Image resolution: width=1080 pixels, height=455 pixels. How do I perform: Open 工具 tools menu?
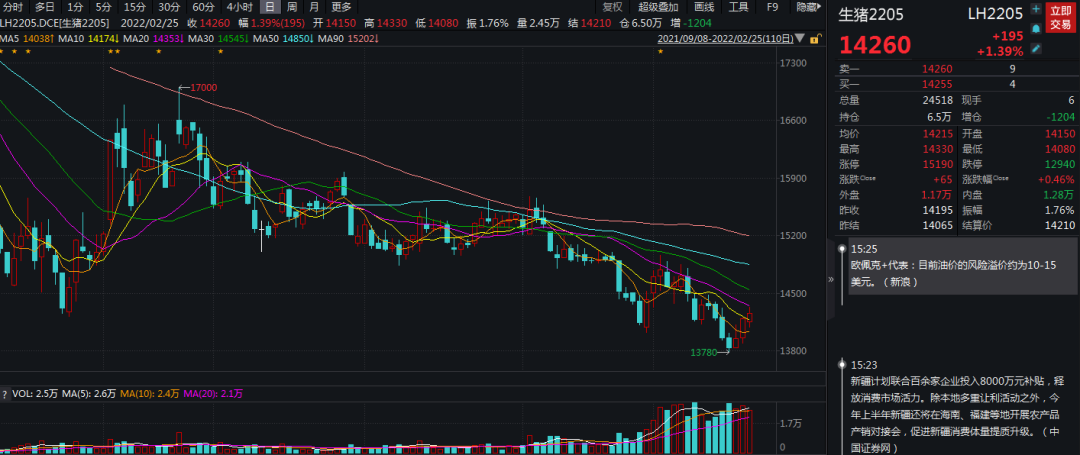tap(738, 8)
